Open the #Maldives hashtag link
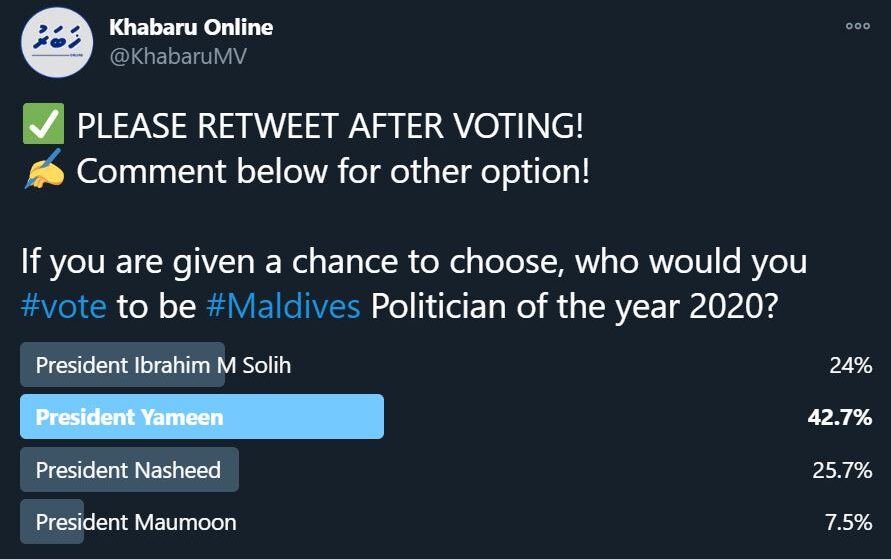 [x=283, y=305]
